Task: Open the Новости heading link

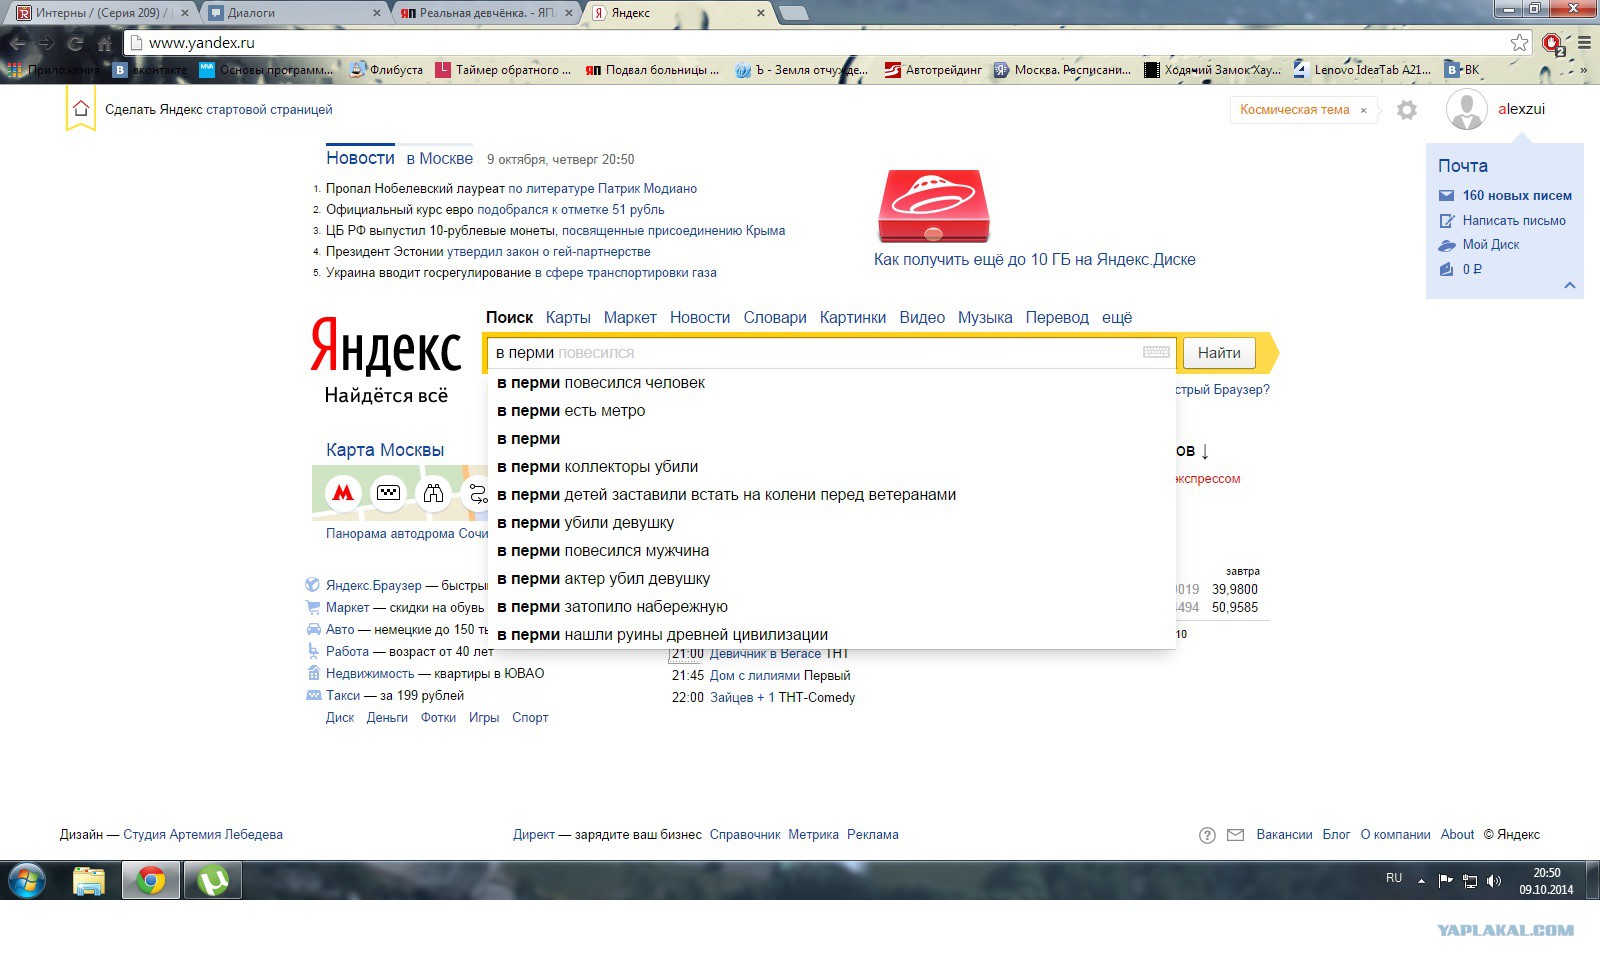Action: [x=360, y=158]
